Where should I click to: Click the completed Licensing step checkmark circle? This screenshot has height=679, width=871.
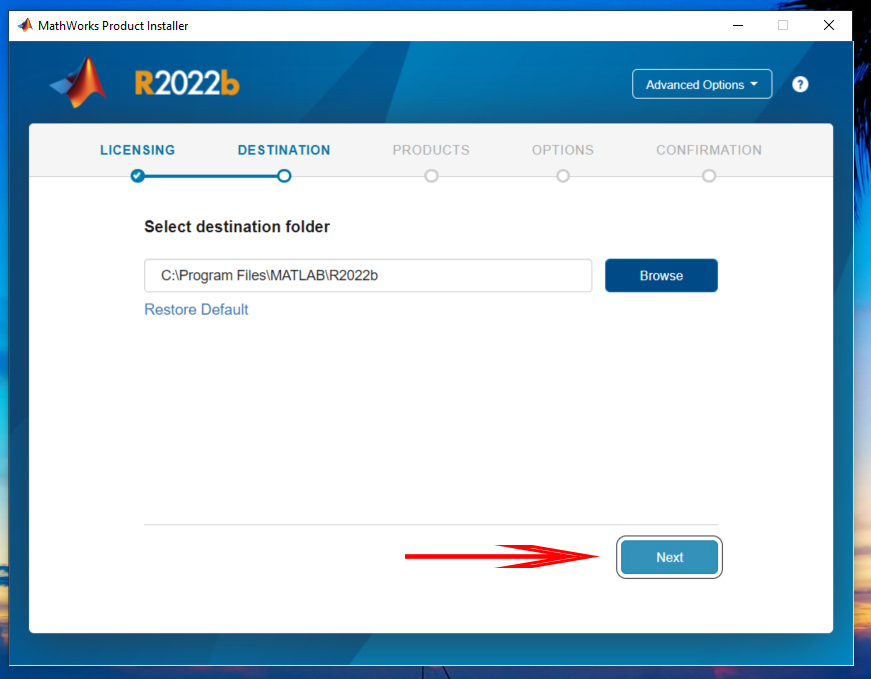[137, 176]
